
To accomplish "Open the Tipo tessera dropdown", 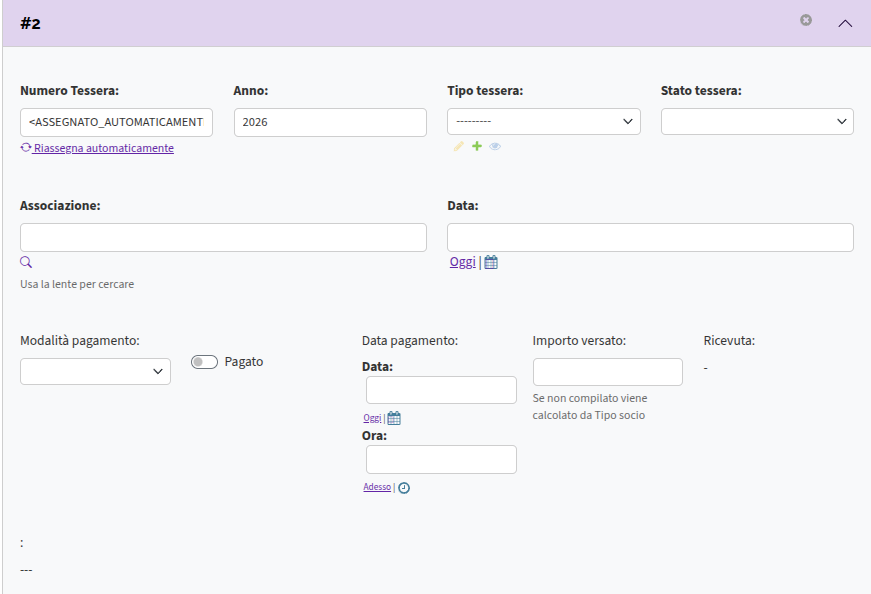I will click(x=543, y=122).
